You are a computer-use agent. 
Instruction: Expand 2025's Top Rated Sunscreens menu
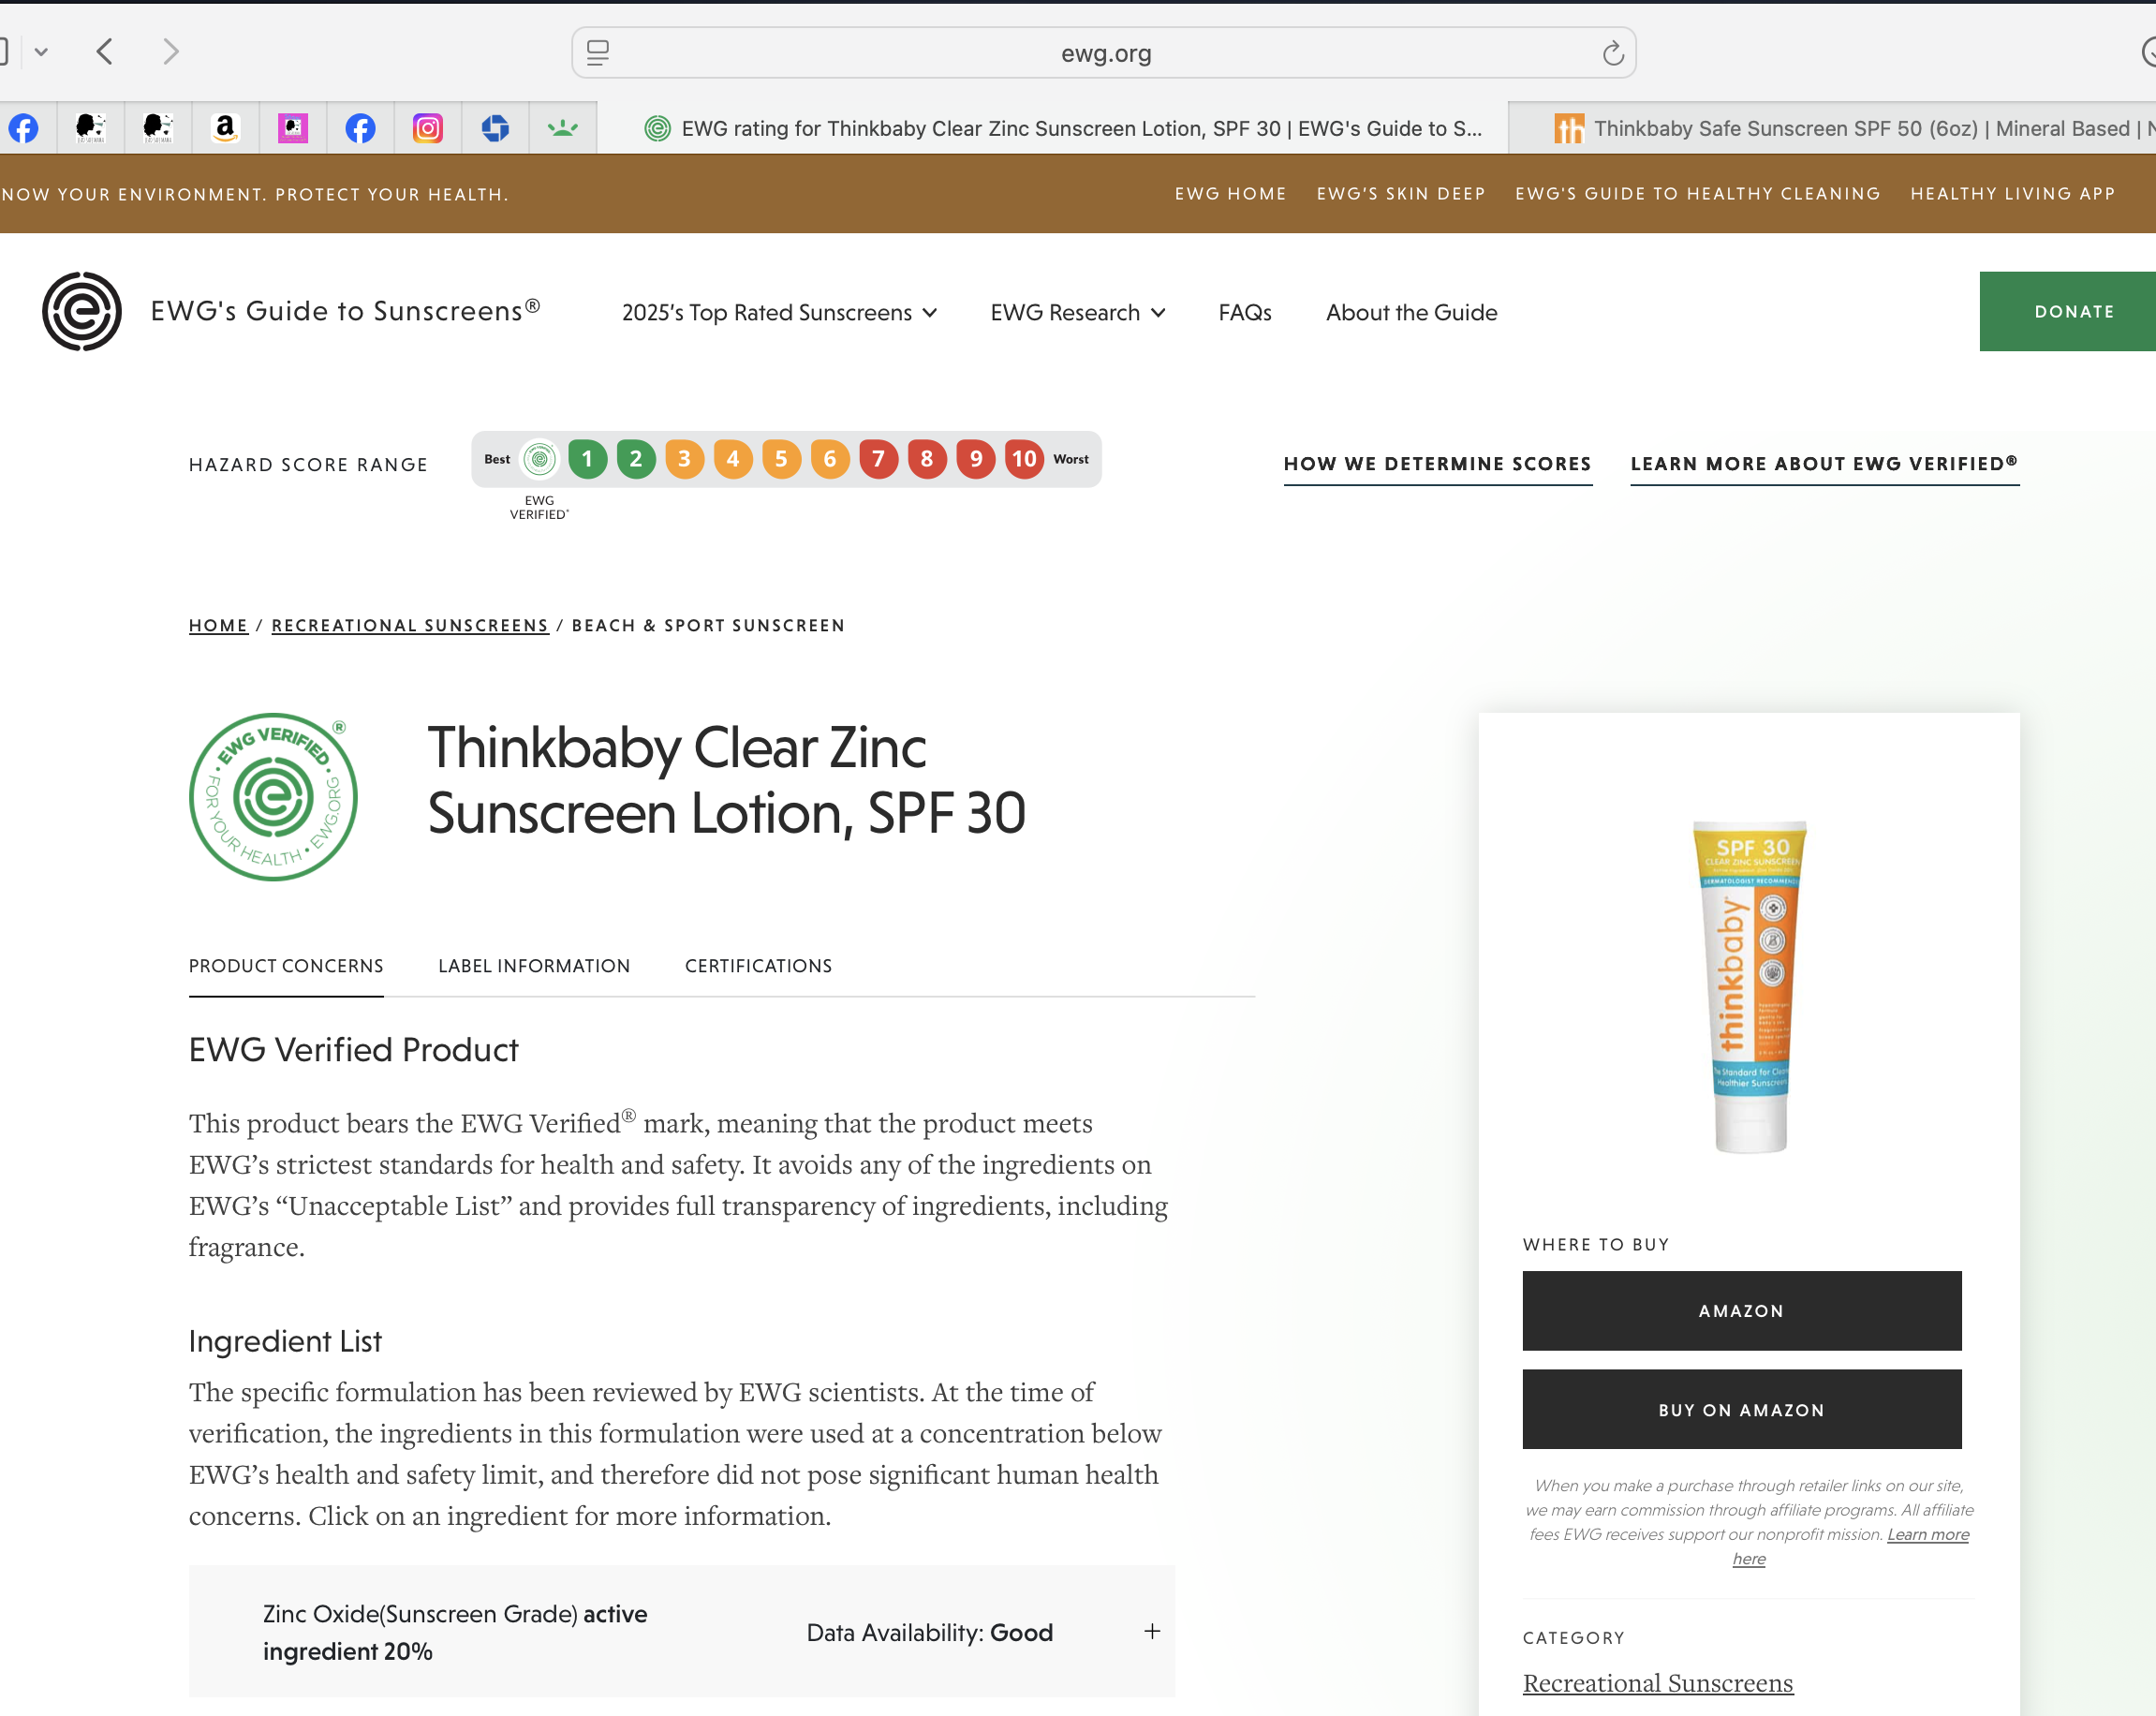[x=779, y=312]
